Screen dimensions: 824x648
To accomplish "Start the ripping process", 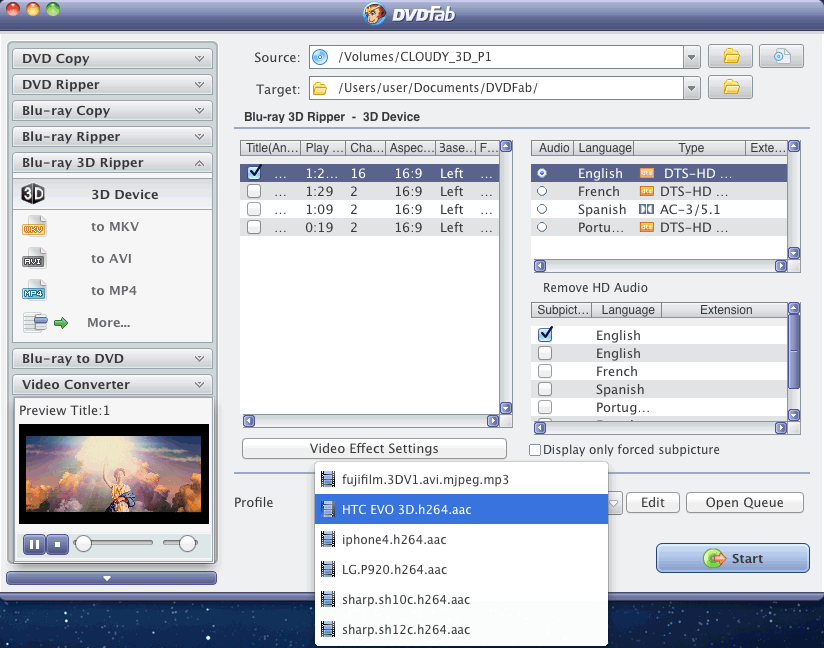I will (733, 558).
